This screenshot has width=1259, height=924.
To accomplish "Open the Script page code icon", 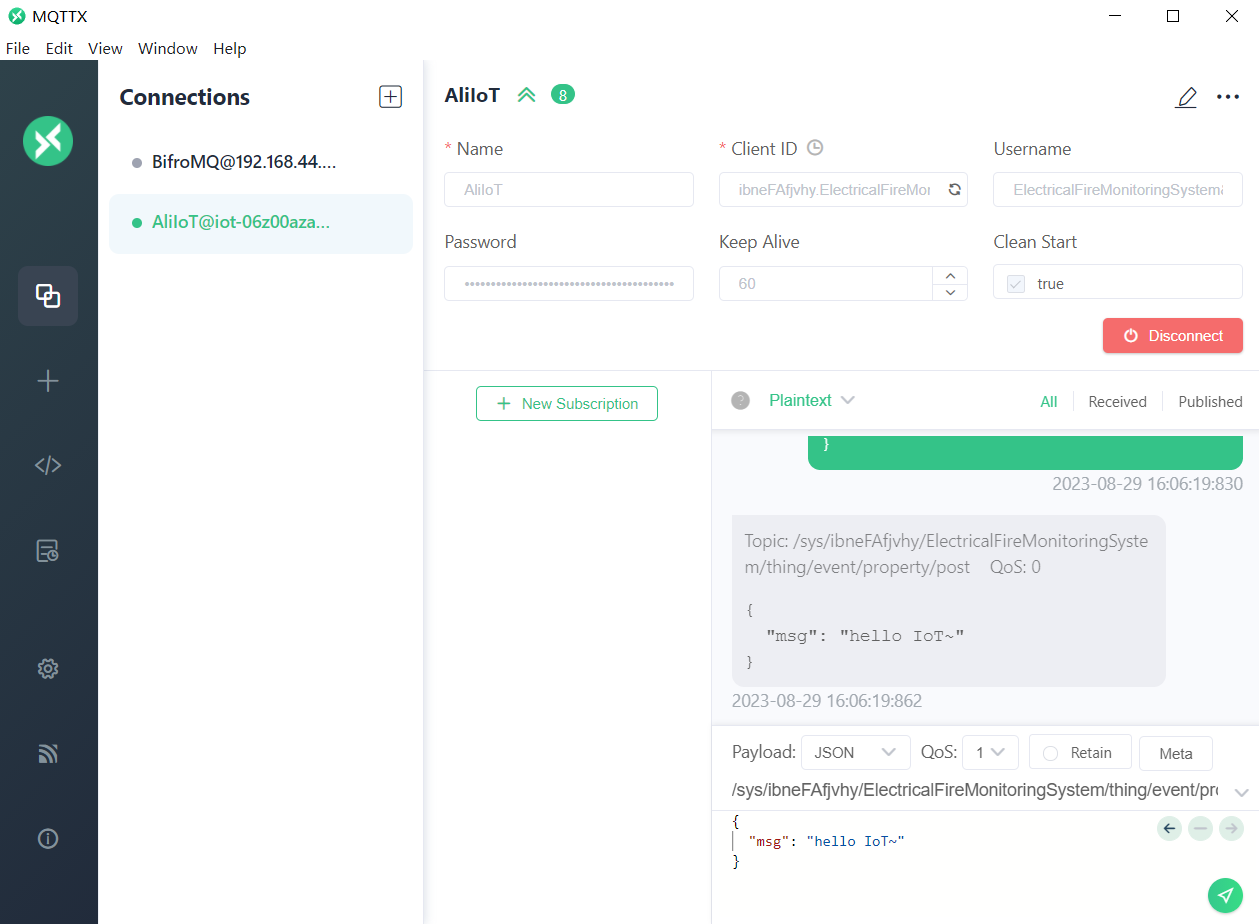I will (48, 465).
